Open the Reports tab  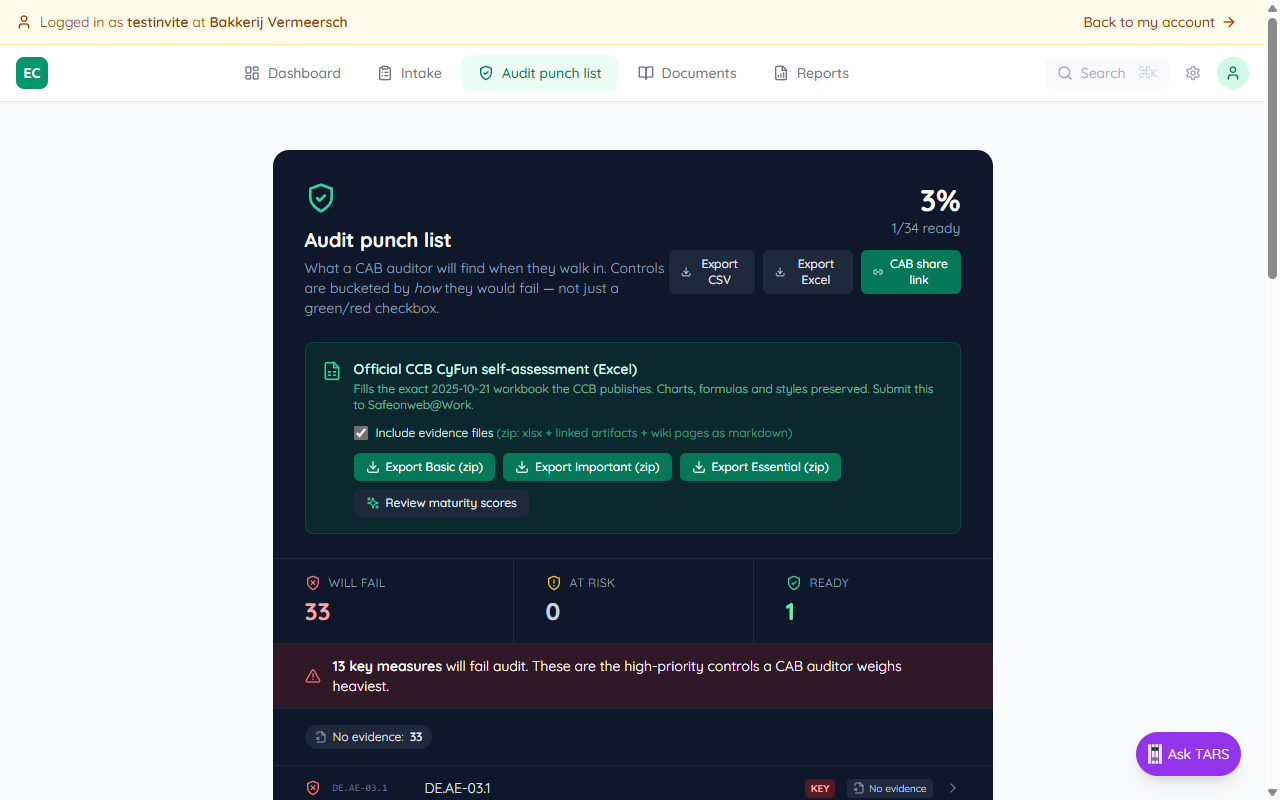(x=811, y=72)
